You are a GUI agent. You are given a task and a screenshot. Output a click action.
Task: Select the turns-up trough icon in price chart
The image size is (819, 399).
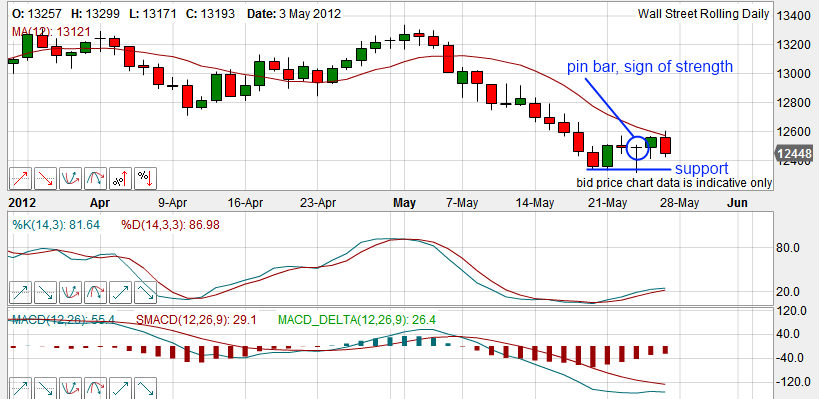coord(71,179)
